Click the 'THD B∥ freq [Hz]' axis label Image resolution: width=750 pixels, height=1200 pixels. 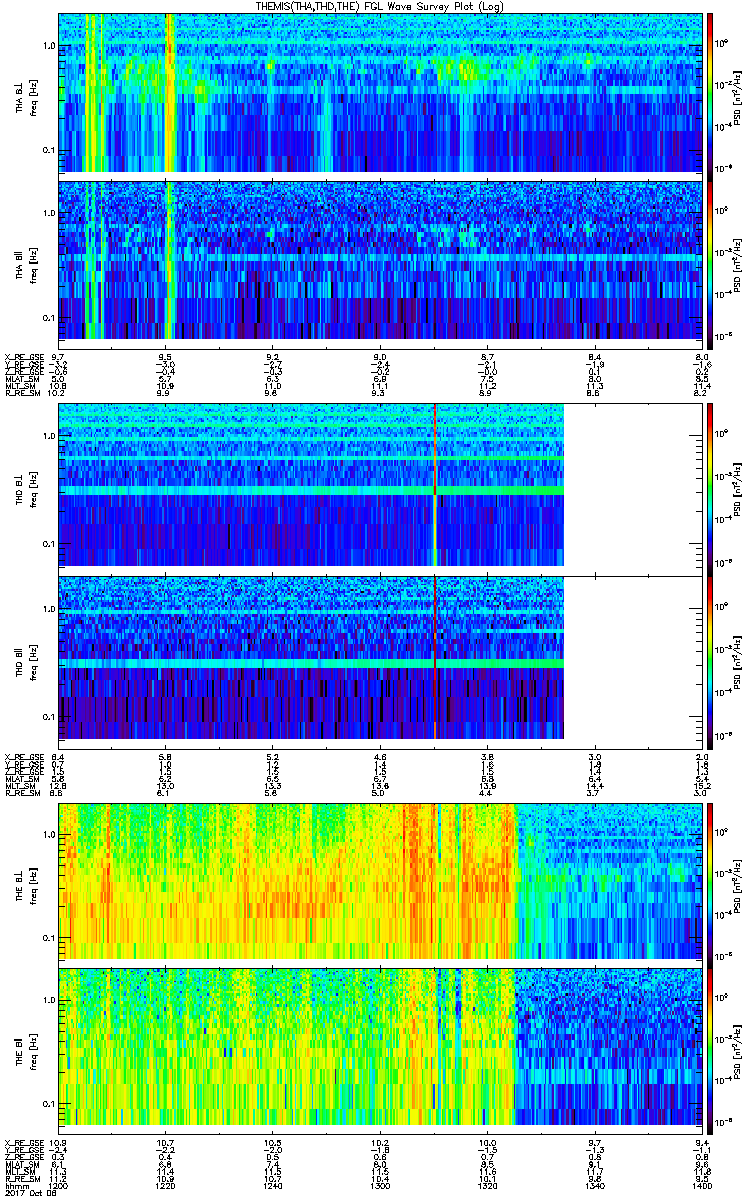point(24,661)
